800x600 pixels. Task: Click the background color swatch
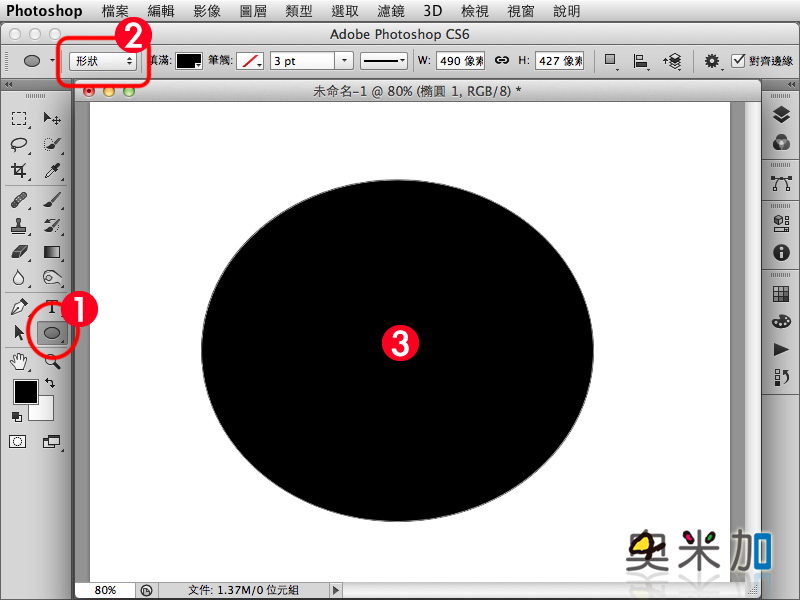[x=45, y=411]
